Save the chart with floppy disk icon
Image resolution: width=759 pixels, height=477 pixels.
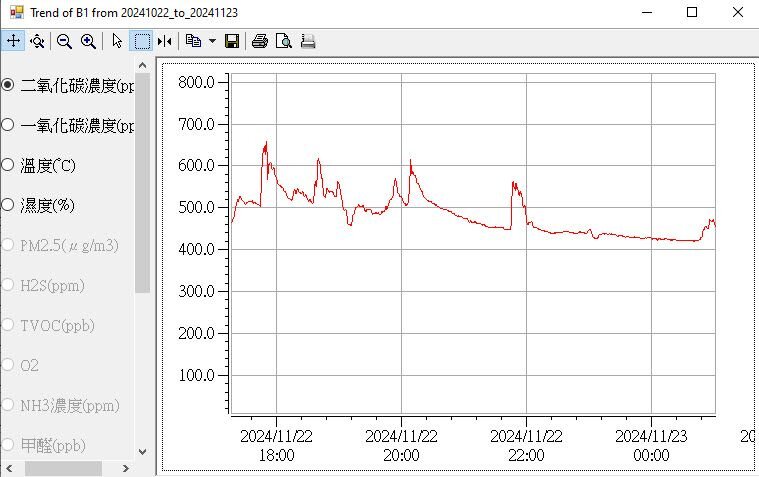tap(232, 41)
